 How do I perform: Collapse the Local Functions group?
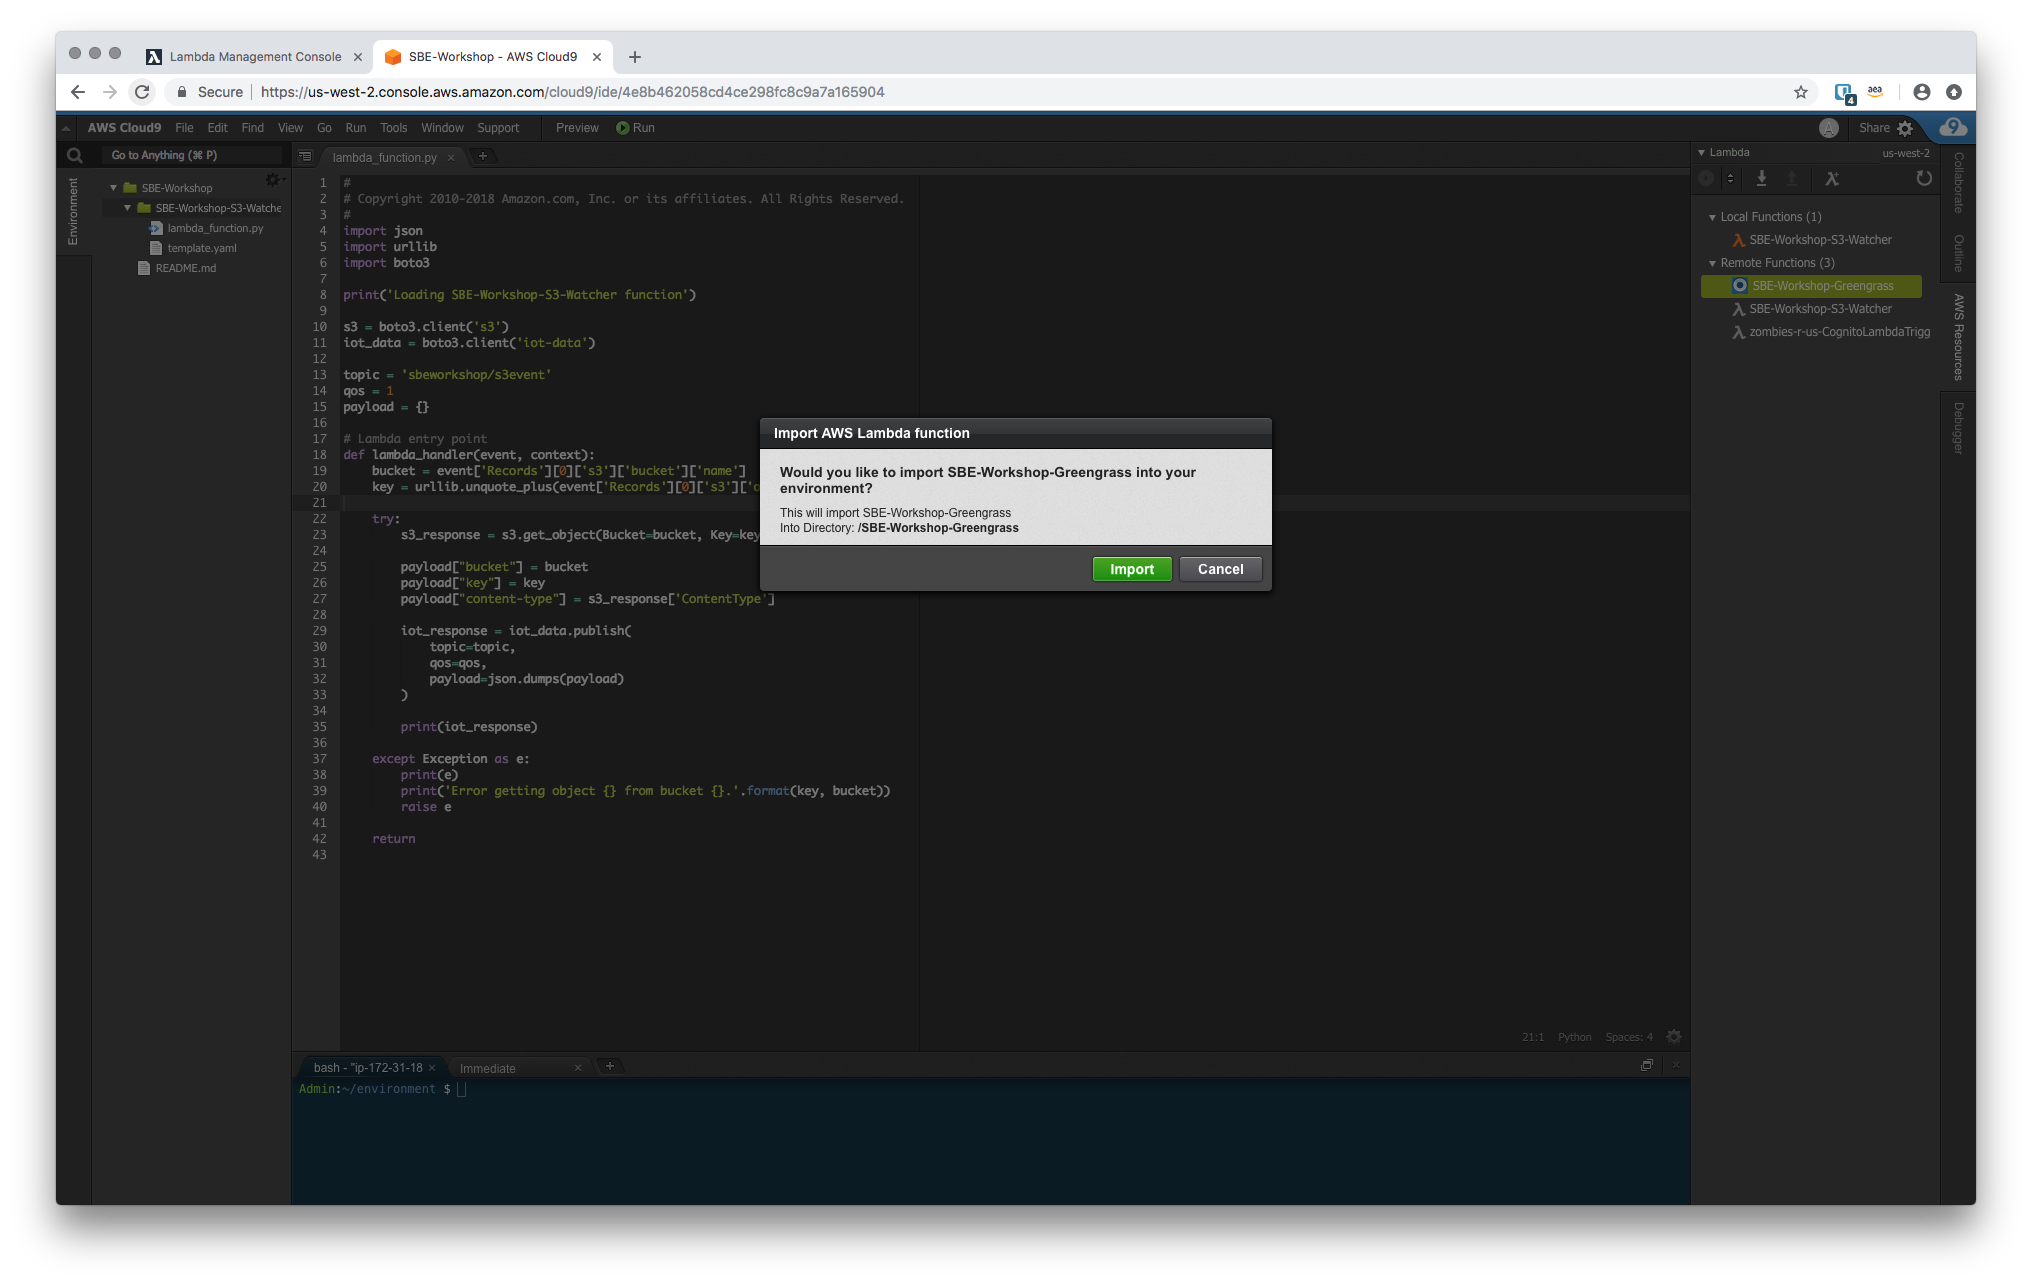[x=1712, y=217]
